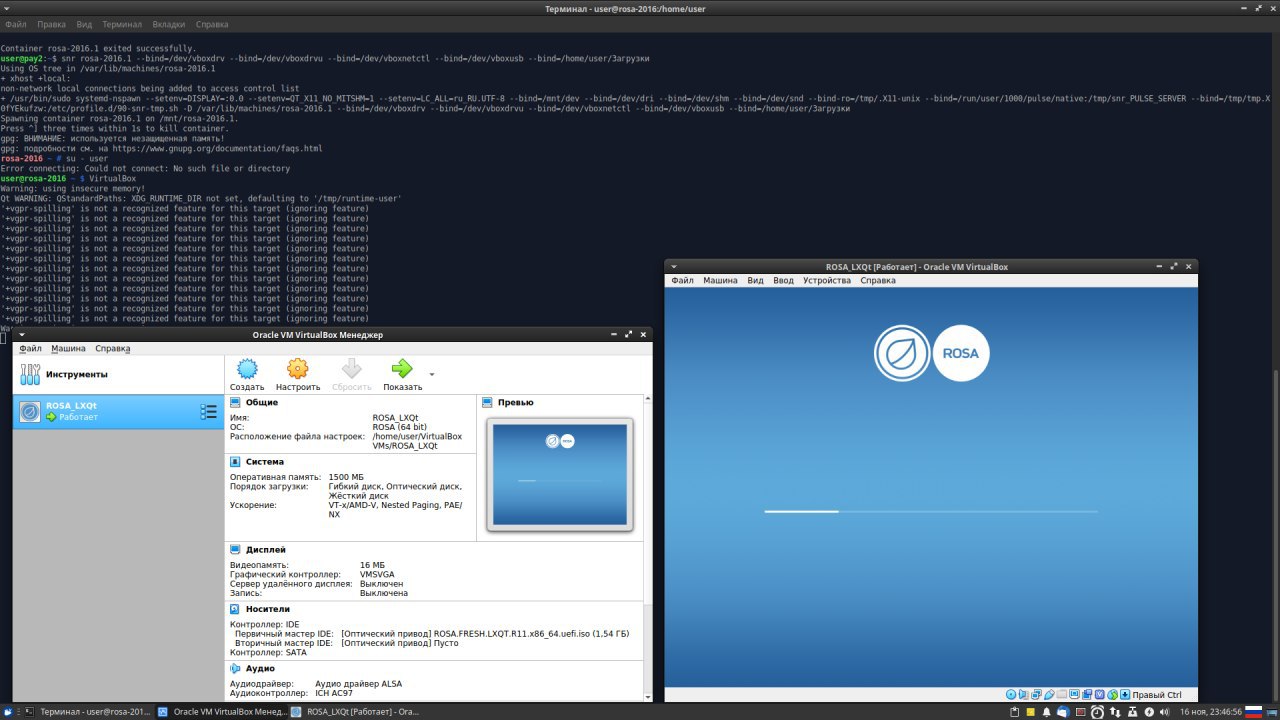1280x720 pixels.
Task: Click USB devices pen icon in VM status bar
Action: [x=1049, y=695]
